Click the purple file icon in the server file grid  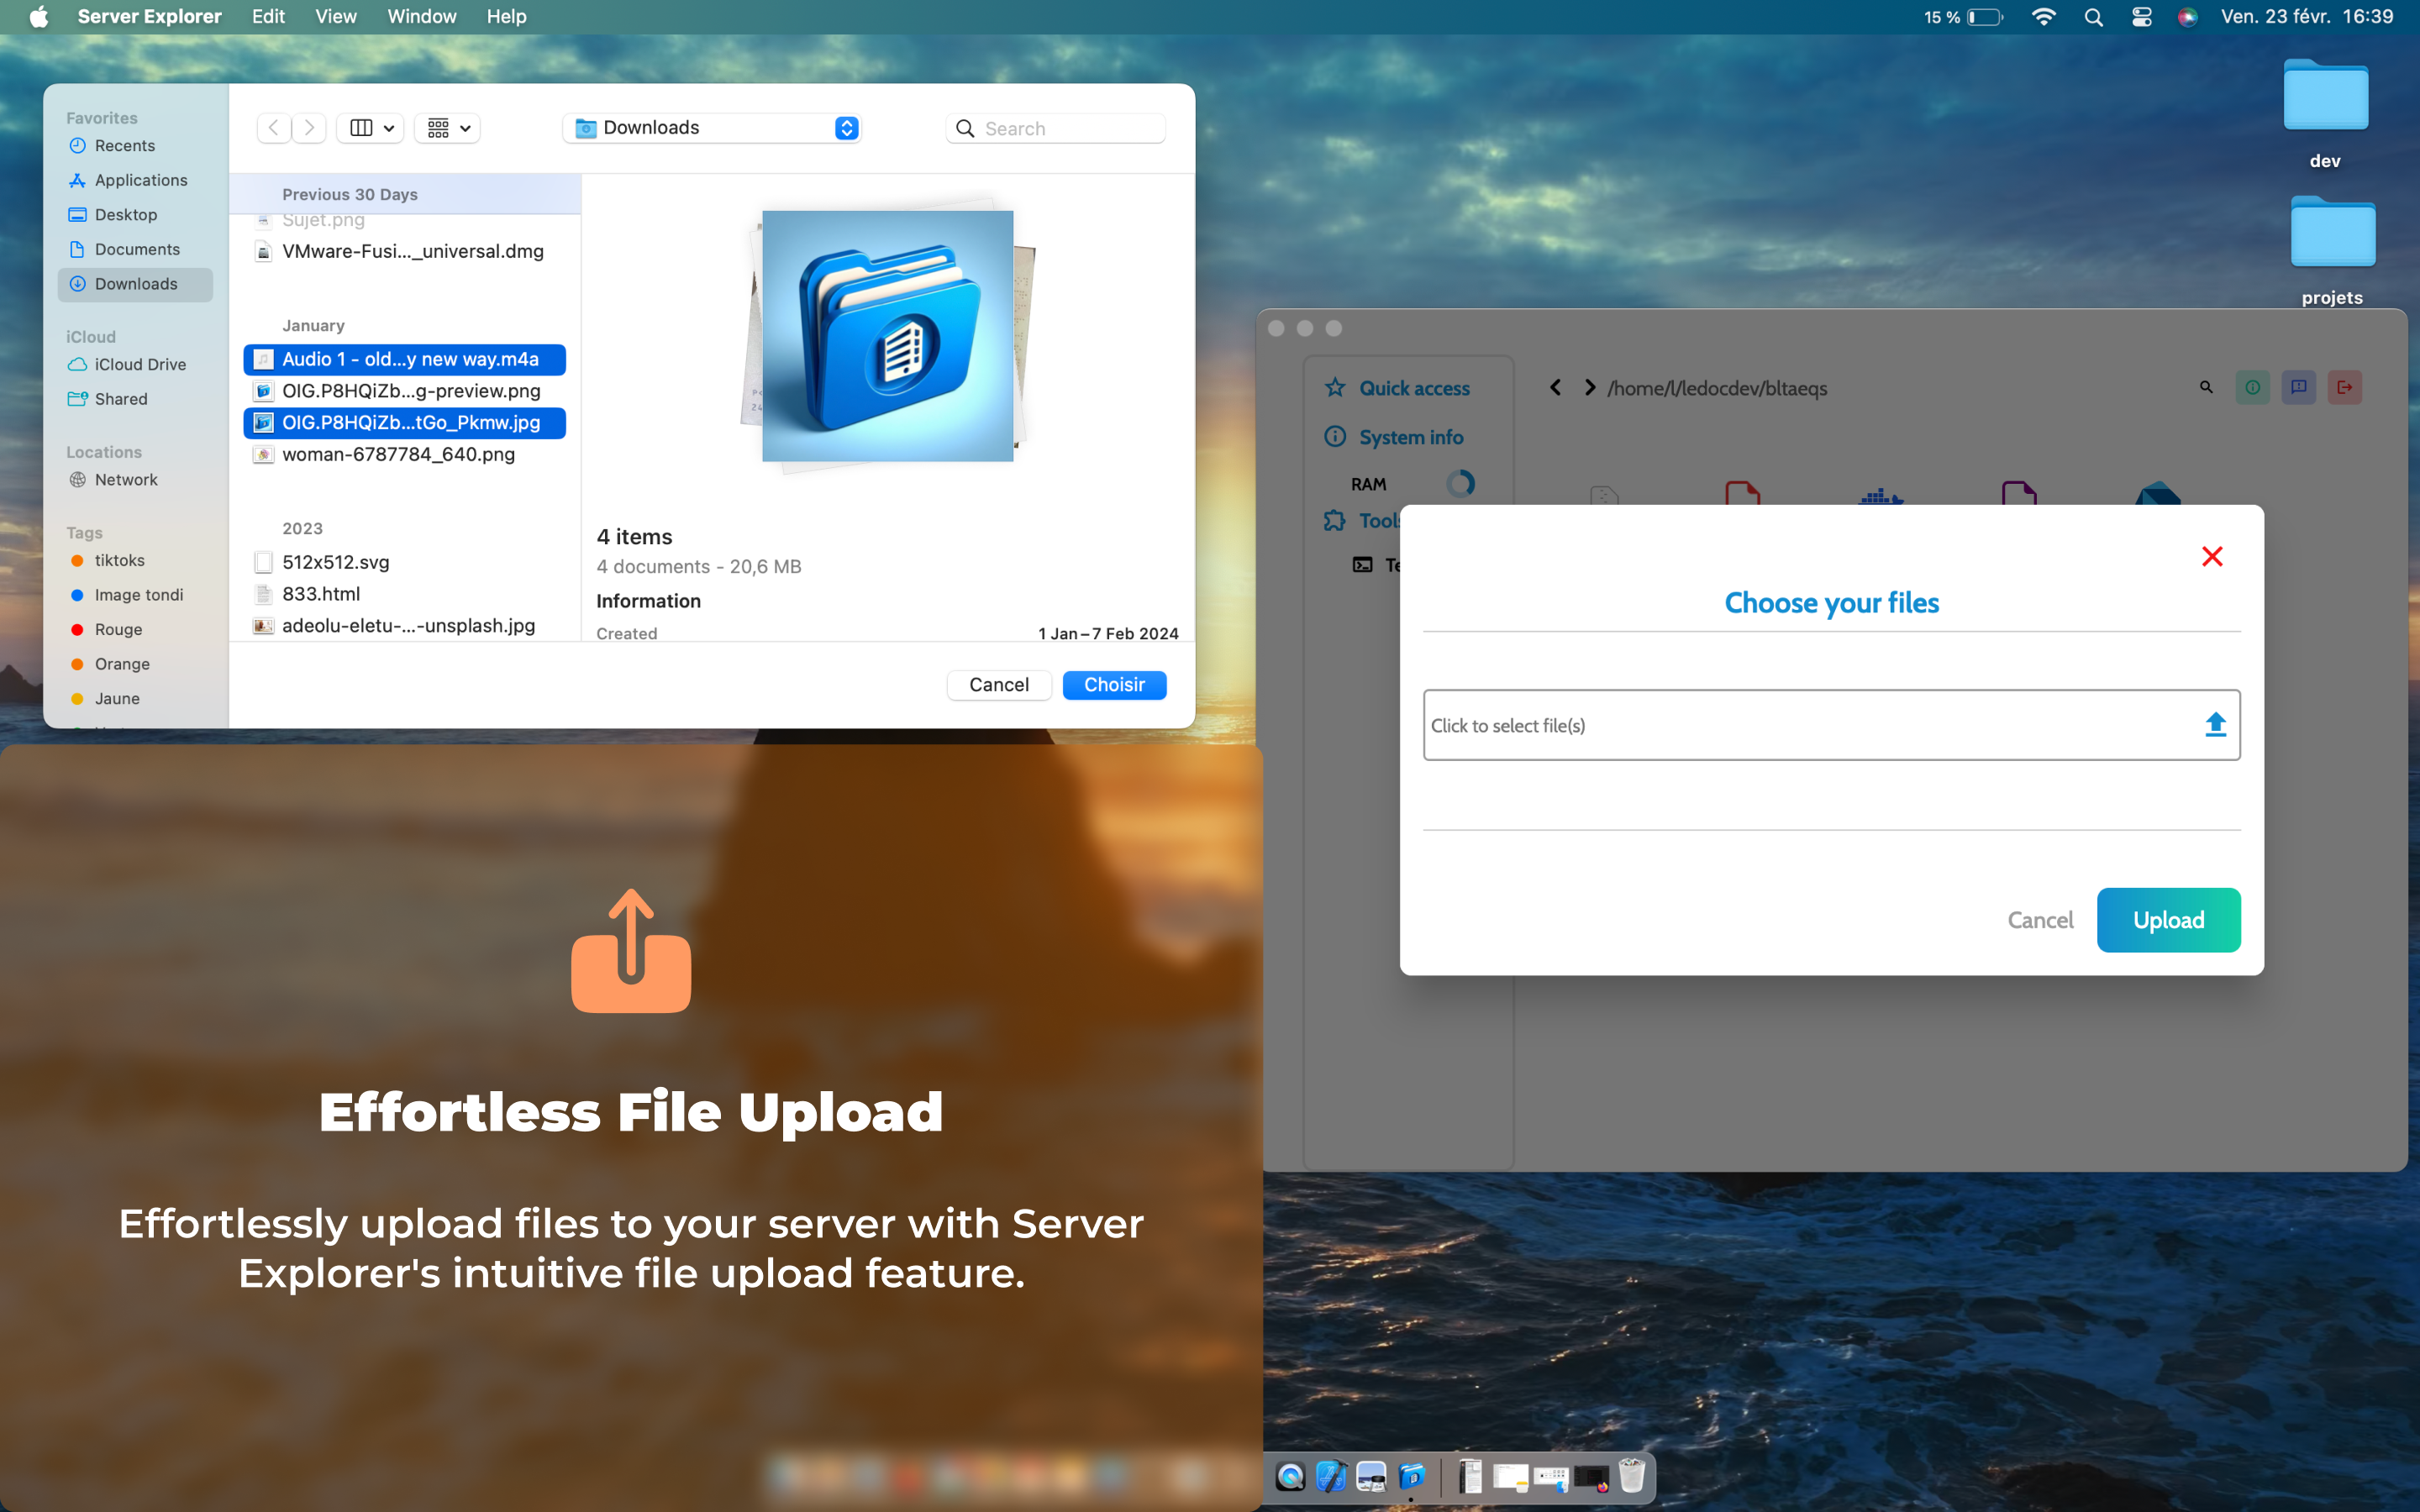pyautogui.click(x=2018, y=493)
